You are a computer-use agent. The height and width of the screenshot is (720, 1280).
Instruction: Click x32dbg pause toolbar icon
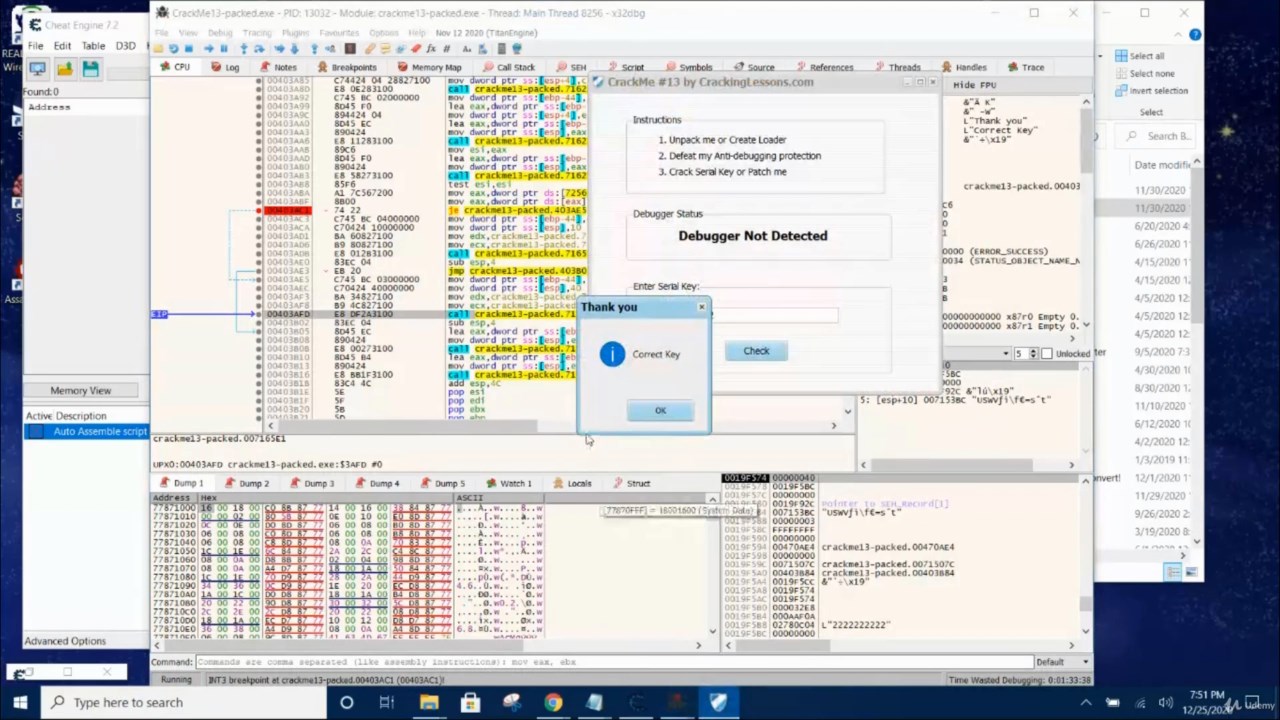[223, 49]
